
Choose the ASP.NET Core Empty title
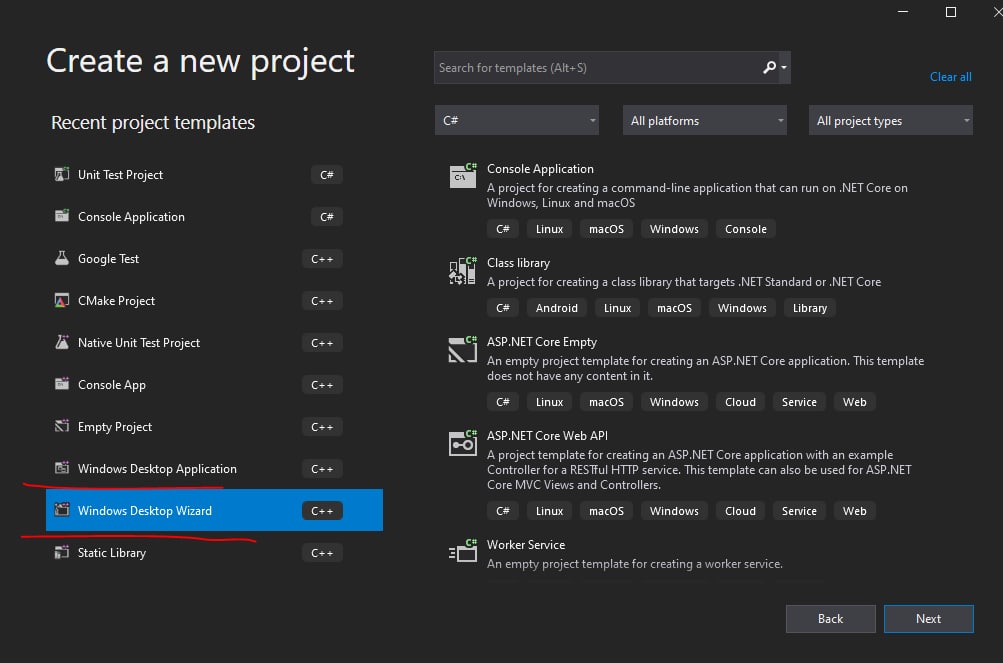(x=542, y=342)
